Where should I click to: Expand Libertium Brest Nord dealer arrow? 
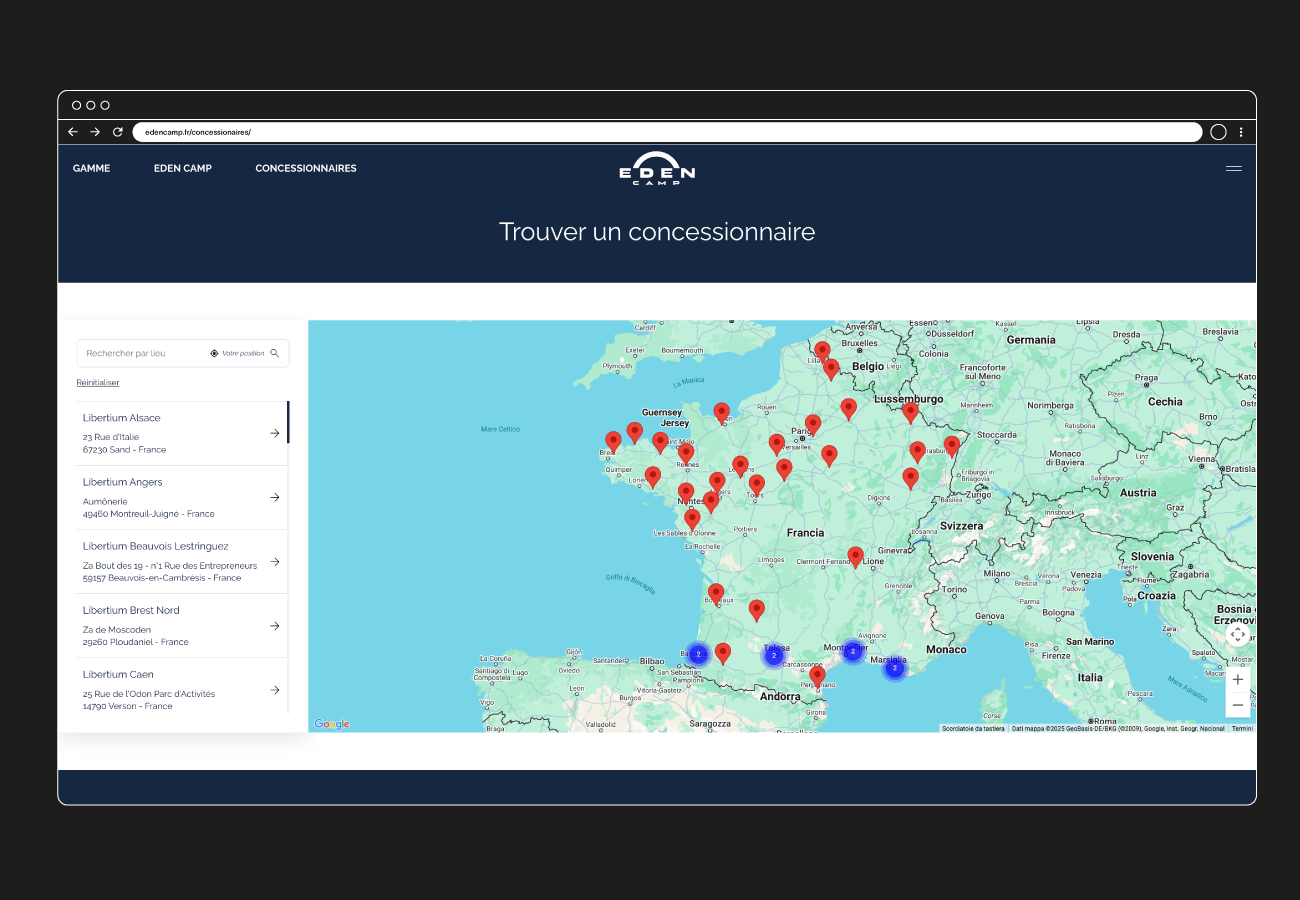274,626
